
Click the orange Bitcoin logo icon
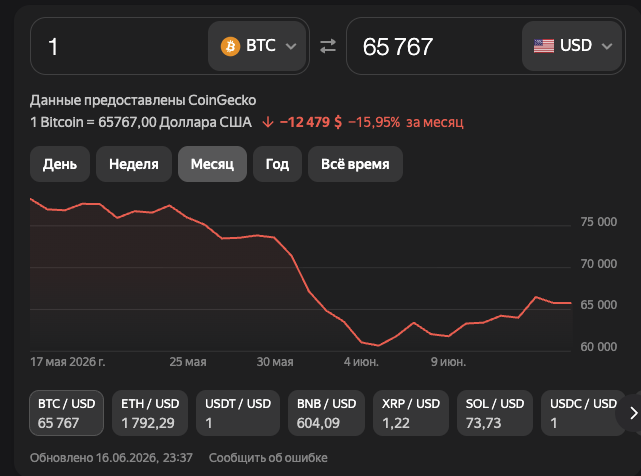pos(230,46)
